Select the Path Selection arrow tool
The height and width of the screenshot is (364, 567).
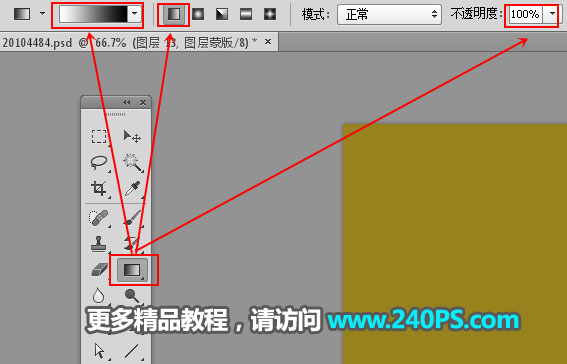pyautogui.click(x=99, y=351)
